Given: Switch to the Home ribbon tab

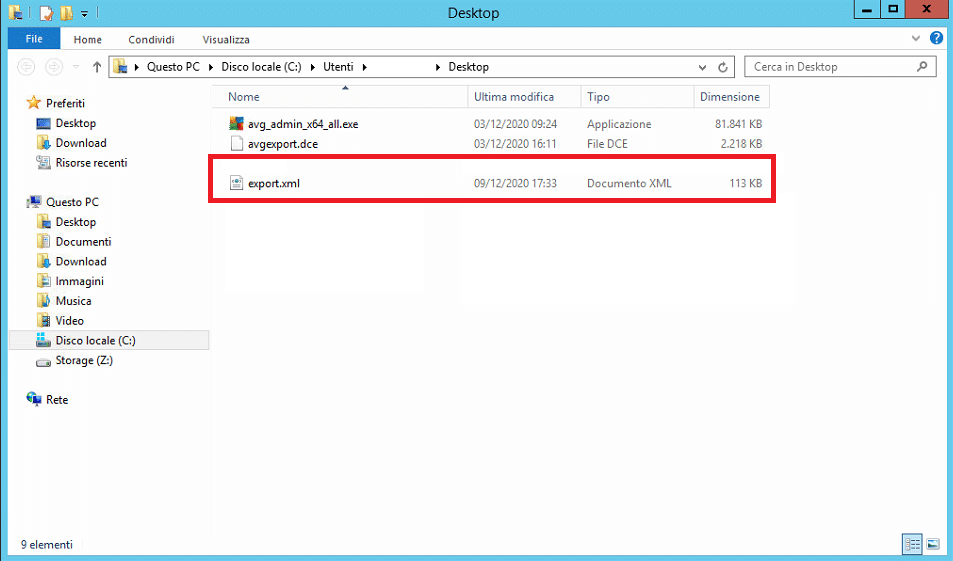Looking at the screenshot, I should coord(88,40).
